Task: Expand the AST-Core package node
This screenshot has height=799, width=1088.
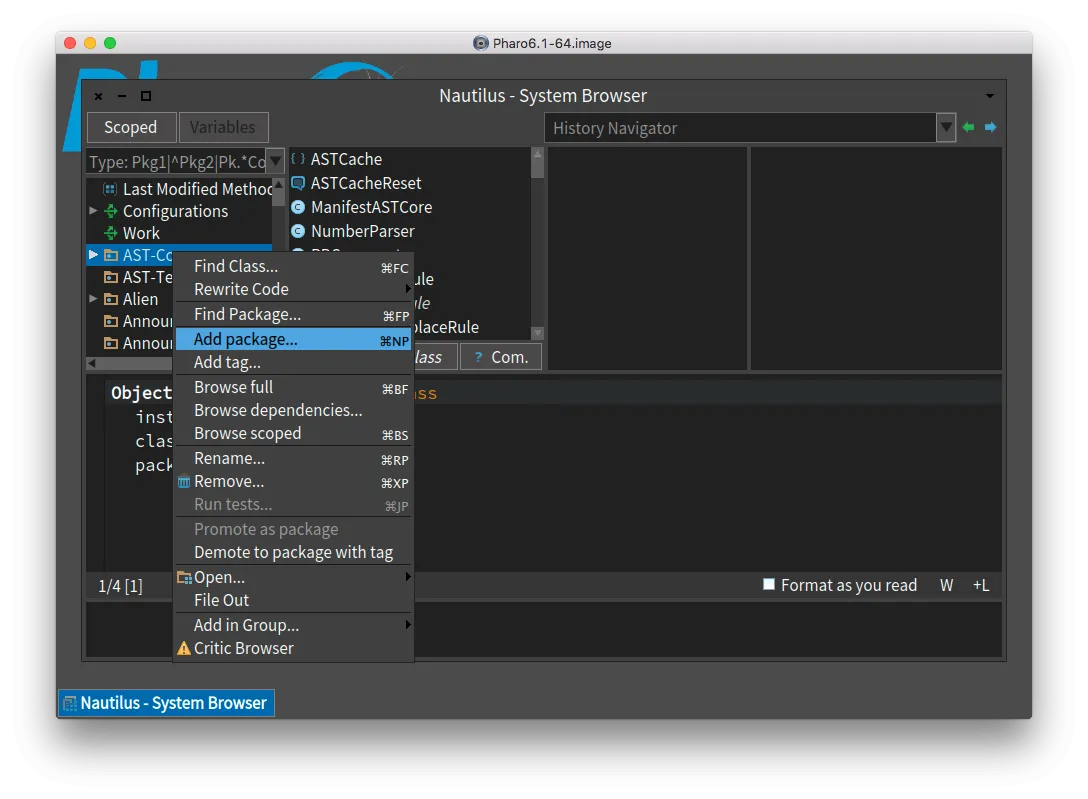Action: [93, 255]
